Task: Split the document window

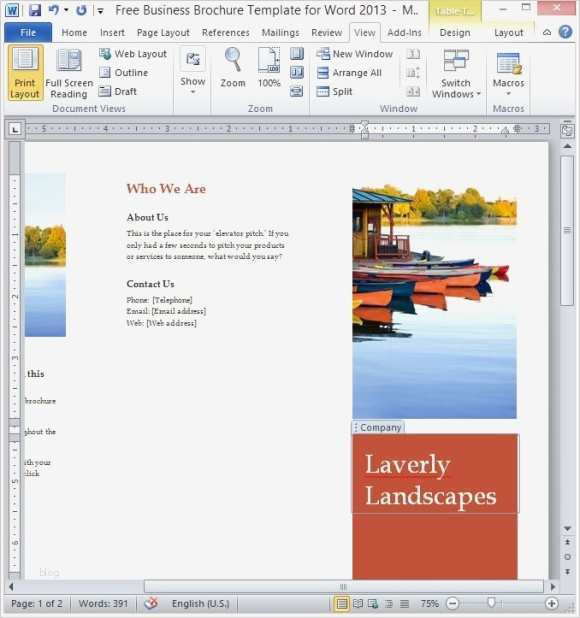Action: click(334, 91)
